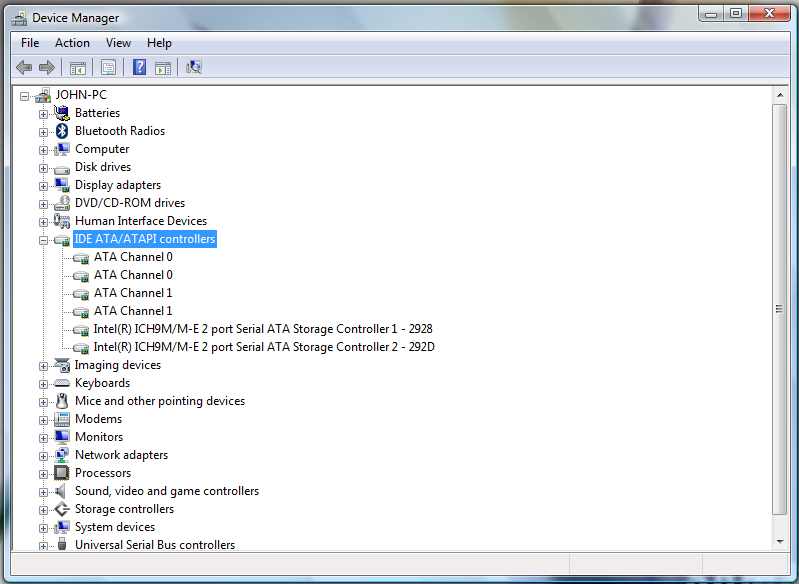Expand the Processors node
Image resolution: width=799 pixels, height=584 pixels.
[x=43, y=474]
